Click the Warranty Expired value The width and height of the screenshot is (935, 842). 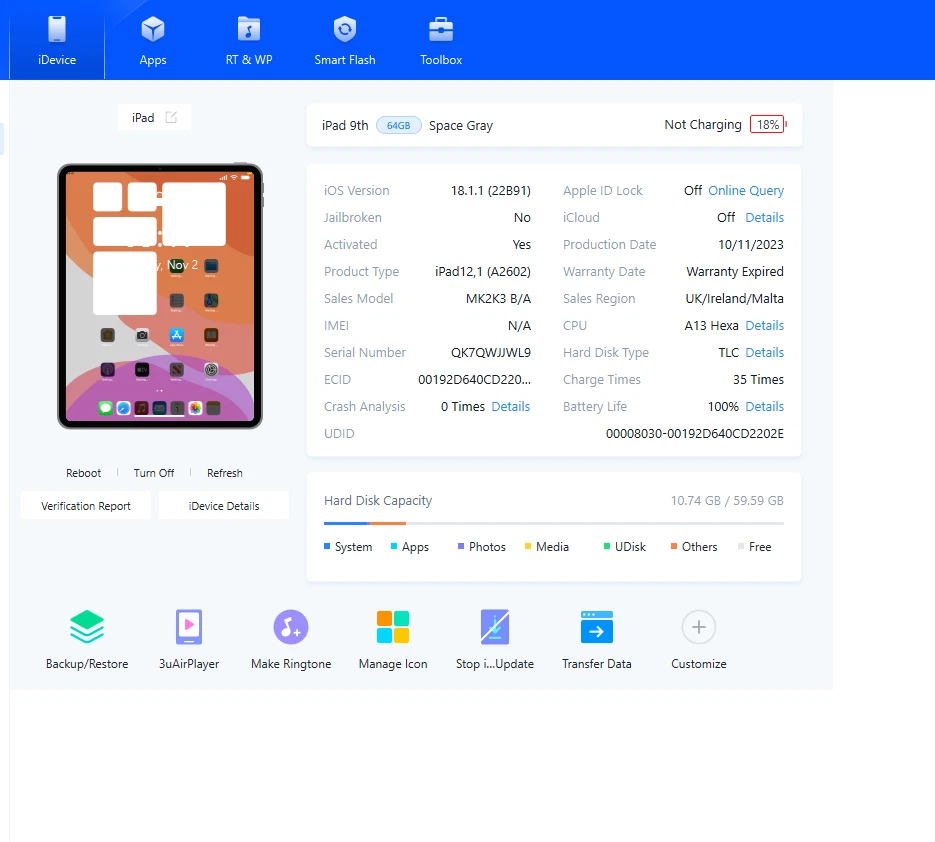coord(735,271)
